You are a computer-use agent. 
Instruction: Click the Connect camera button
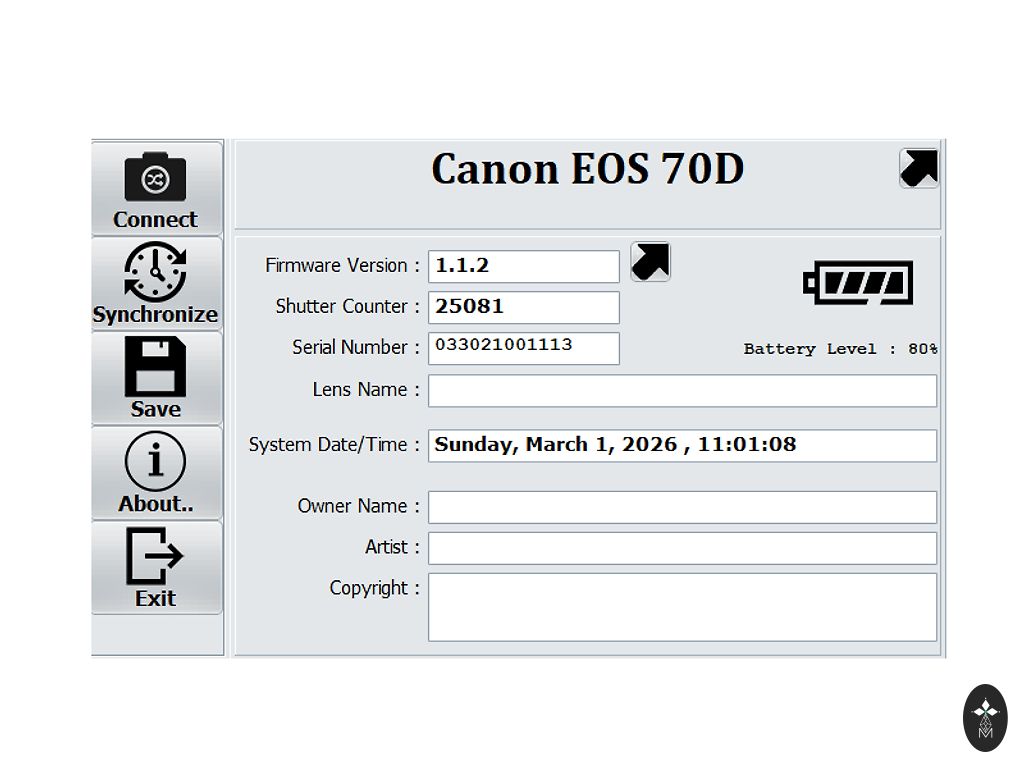156,190
